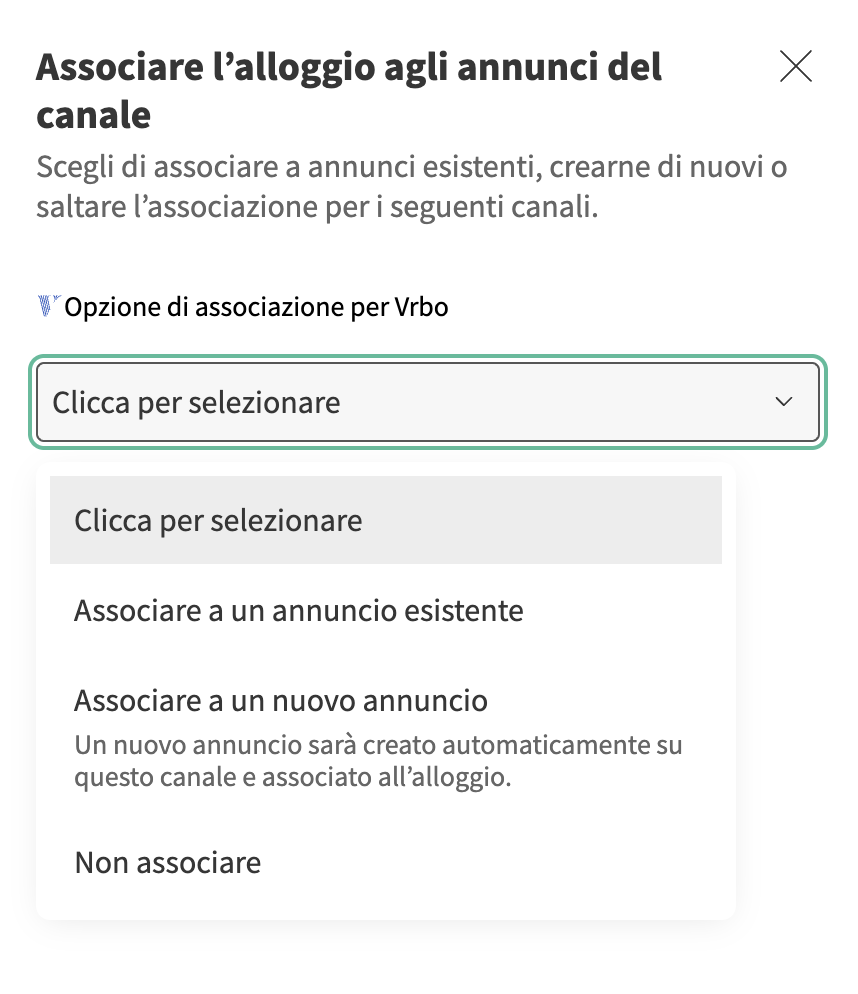Close the channel association dialog
The width and height of the screenshot is (858, 994).
795,67
